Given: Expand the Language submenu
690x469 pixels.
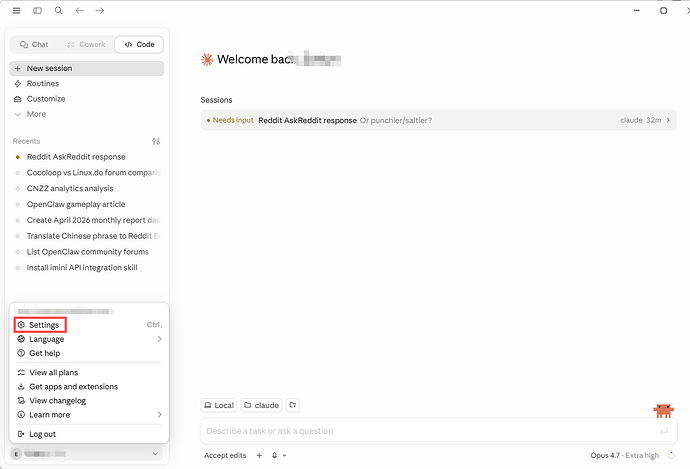Looking at the screenshot, I should pos(89,339).
